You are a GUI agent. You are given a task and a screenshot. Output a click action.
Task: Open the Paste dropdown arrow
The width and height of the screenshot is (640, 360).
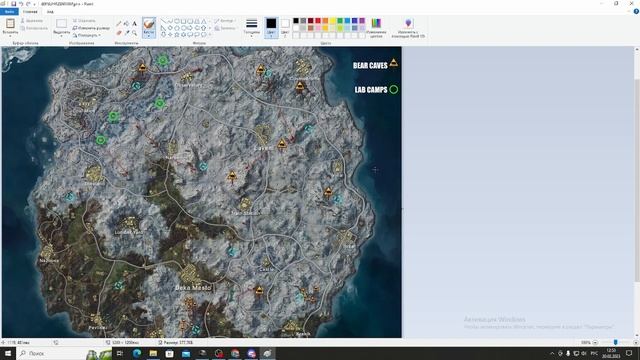10,35
